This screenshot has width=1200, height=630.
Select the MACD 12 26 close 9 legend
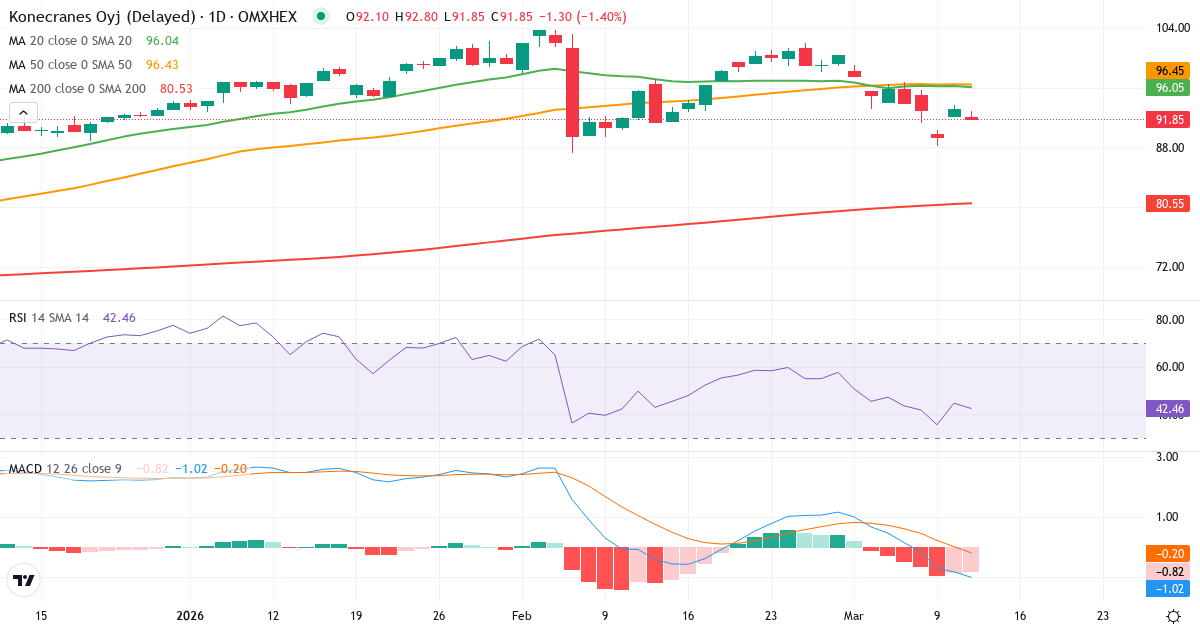click(x=65, y=469)
